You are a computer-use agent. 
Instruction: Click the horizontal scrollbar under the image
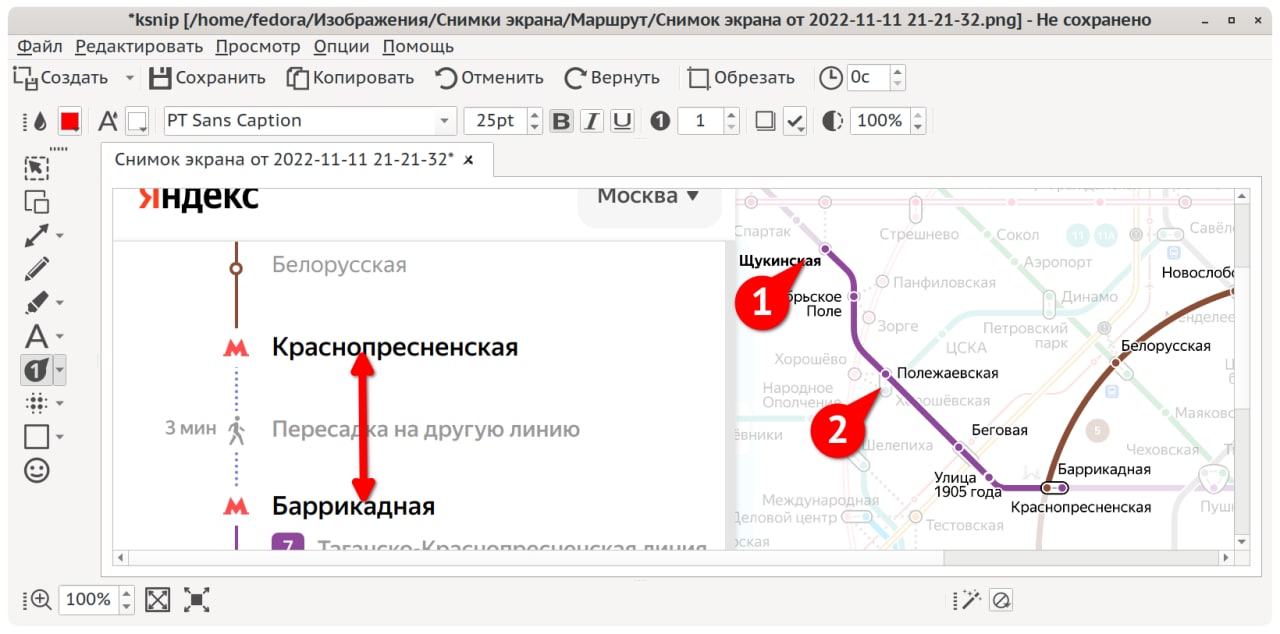coord(675,558)
